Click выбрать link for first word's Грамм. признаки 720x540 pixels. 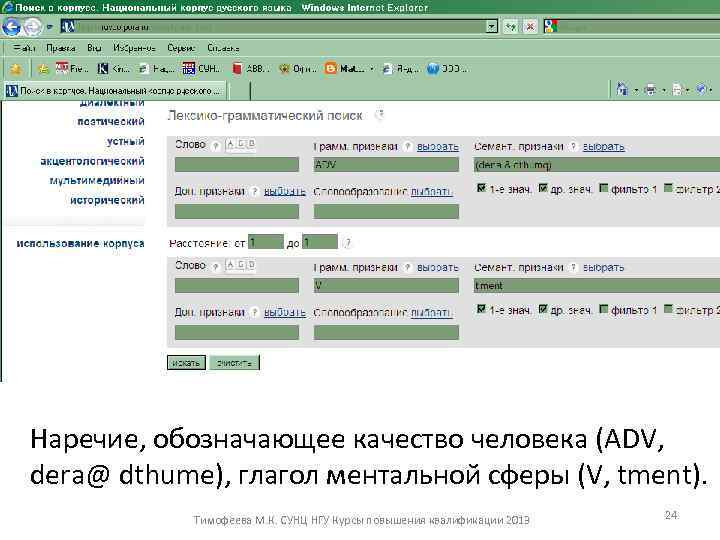[438, 146]
